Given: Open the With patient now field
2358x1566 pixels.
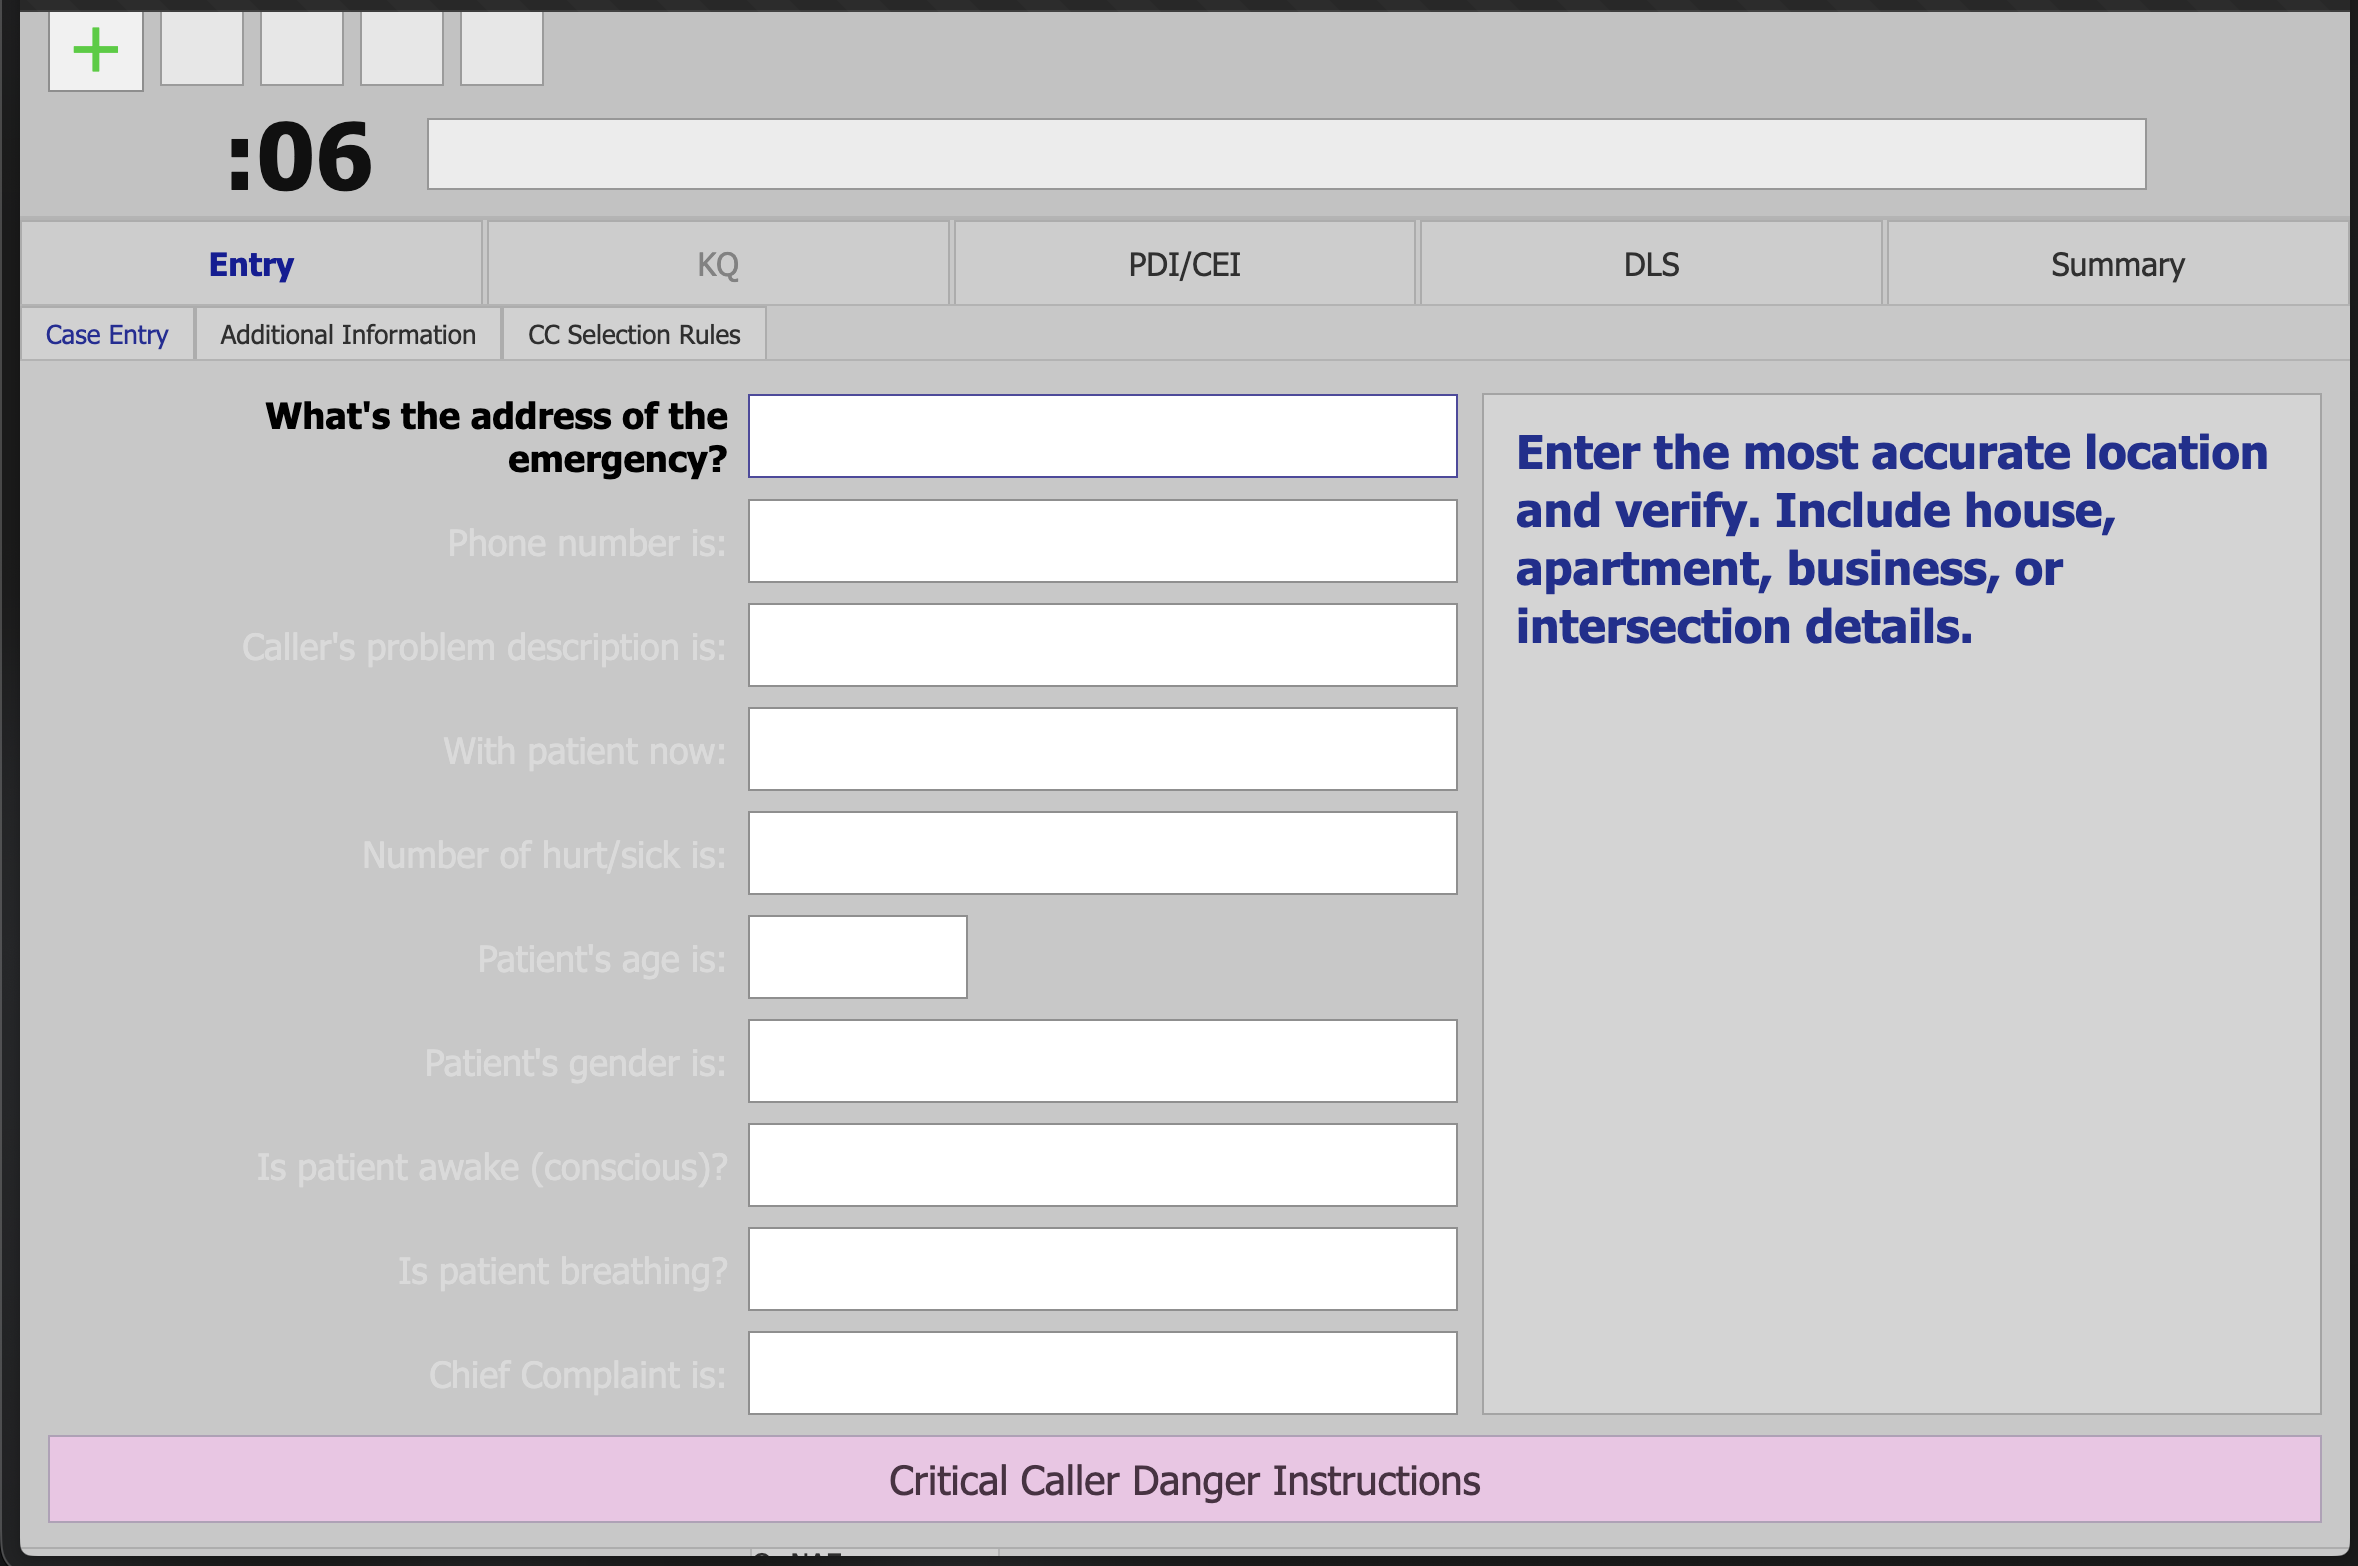Looking at the screenshot, I should point(1102,749).
